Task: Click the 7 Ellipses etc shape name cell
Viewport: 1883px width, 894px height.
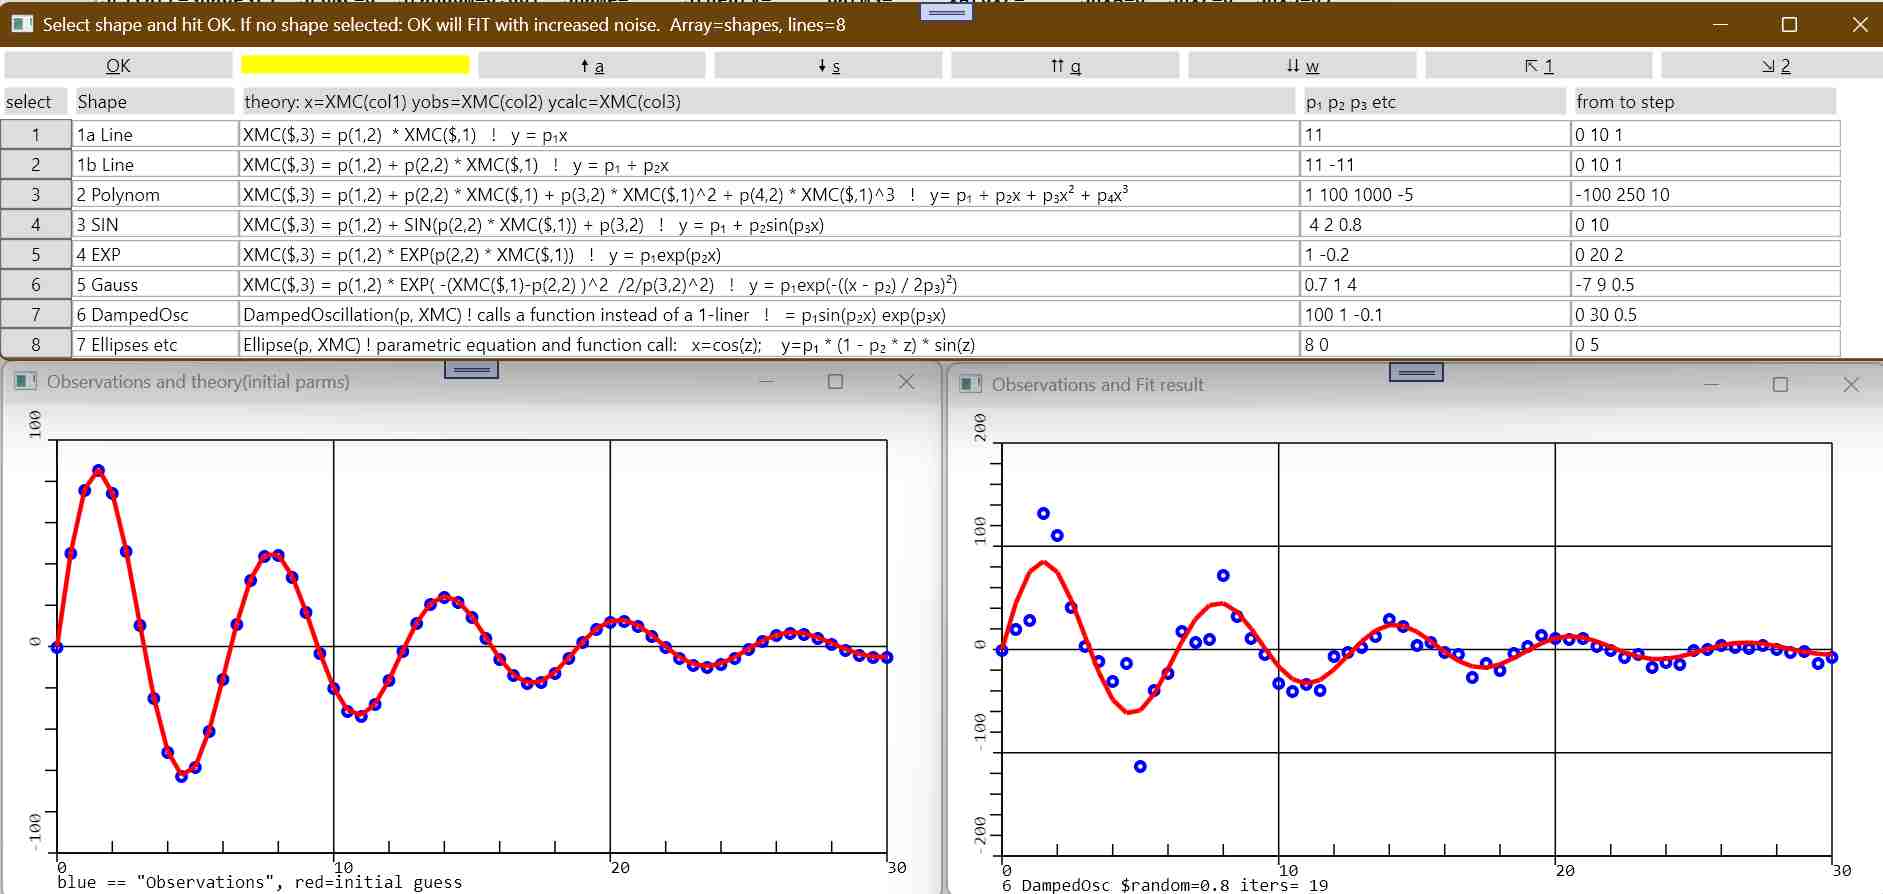Action: click(155, 345)
